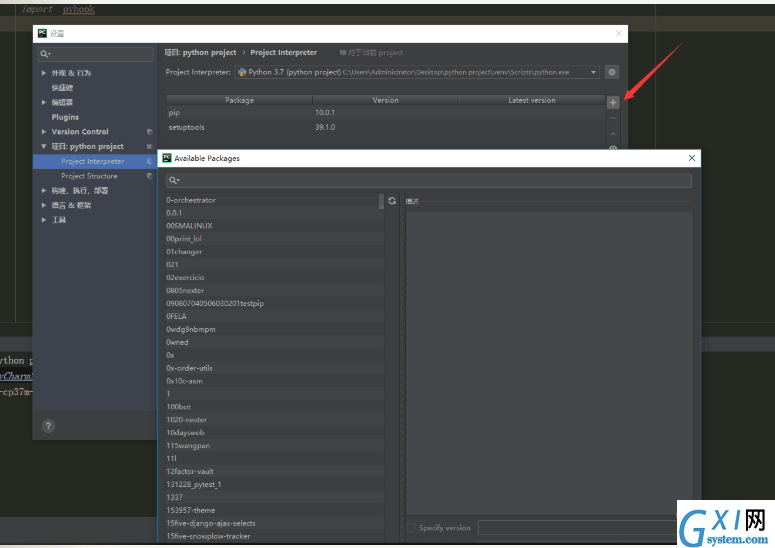Select package 0x-order-utils

pyautogui.click(x=274, y=368)
